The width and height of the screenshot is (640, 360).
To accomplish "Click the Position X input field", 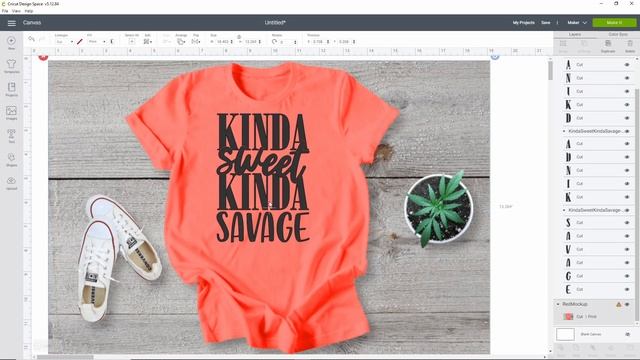I will pyautogui.click(x=319, y=42).
